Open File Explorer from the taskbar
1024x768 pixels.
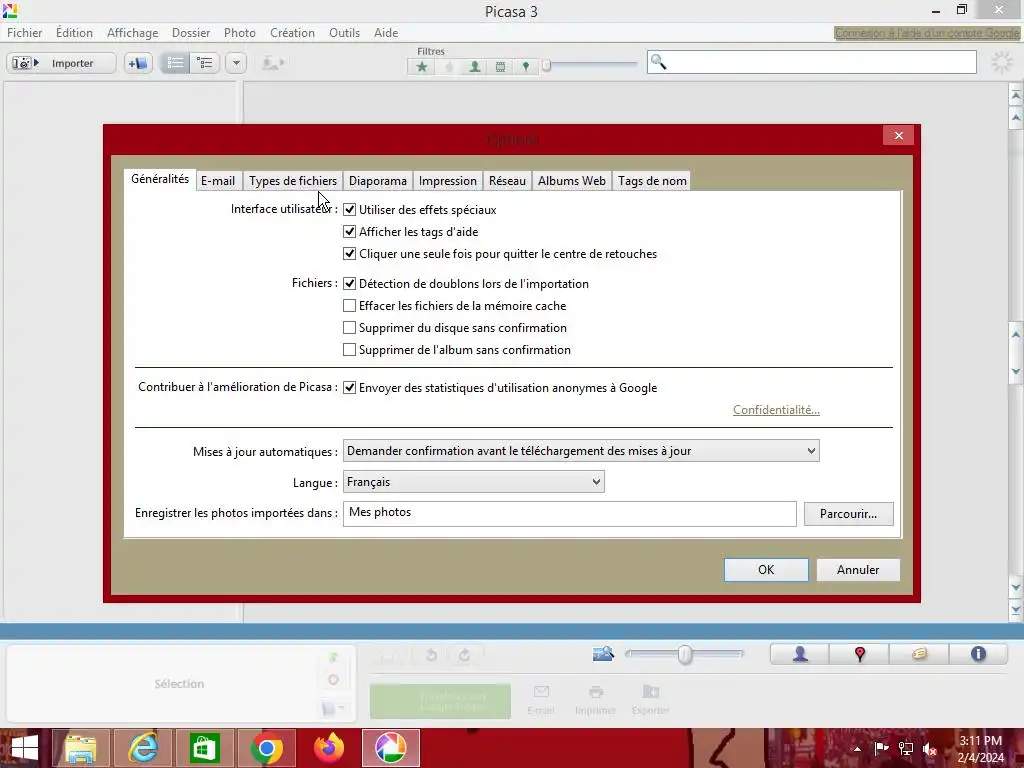click(x=80, y=748)
